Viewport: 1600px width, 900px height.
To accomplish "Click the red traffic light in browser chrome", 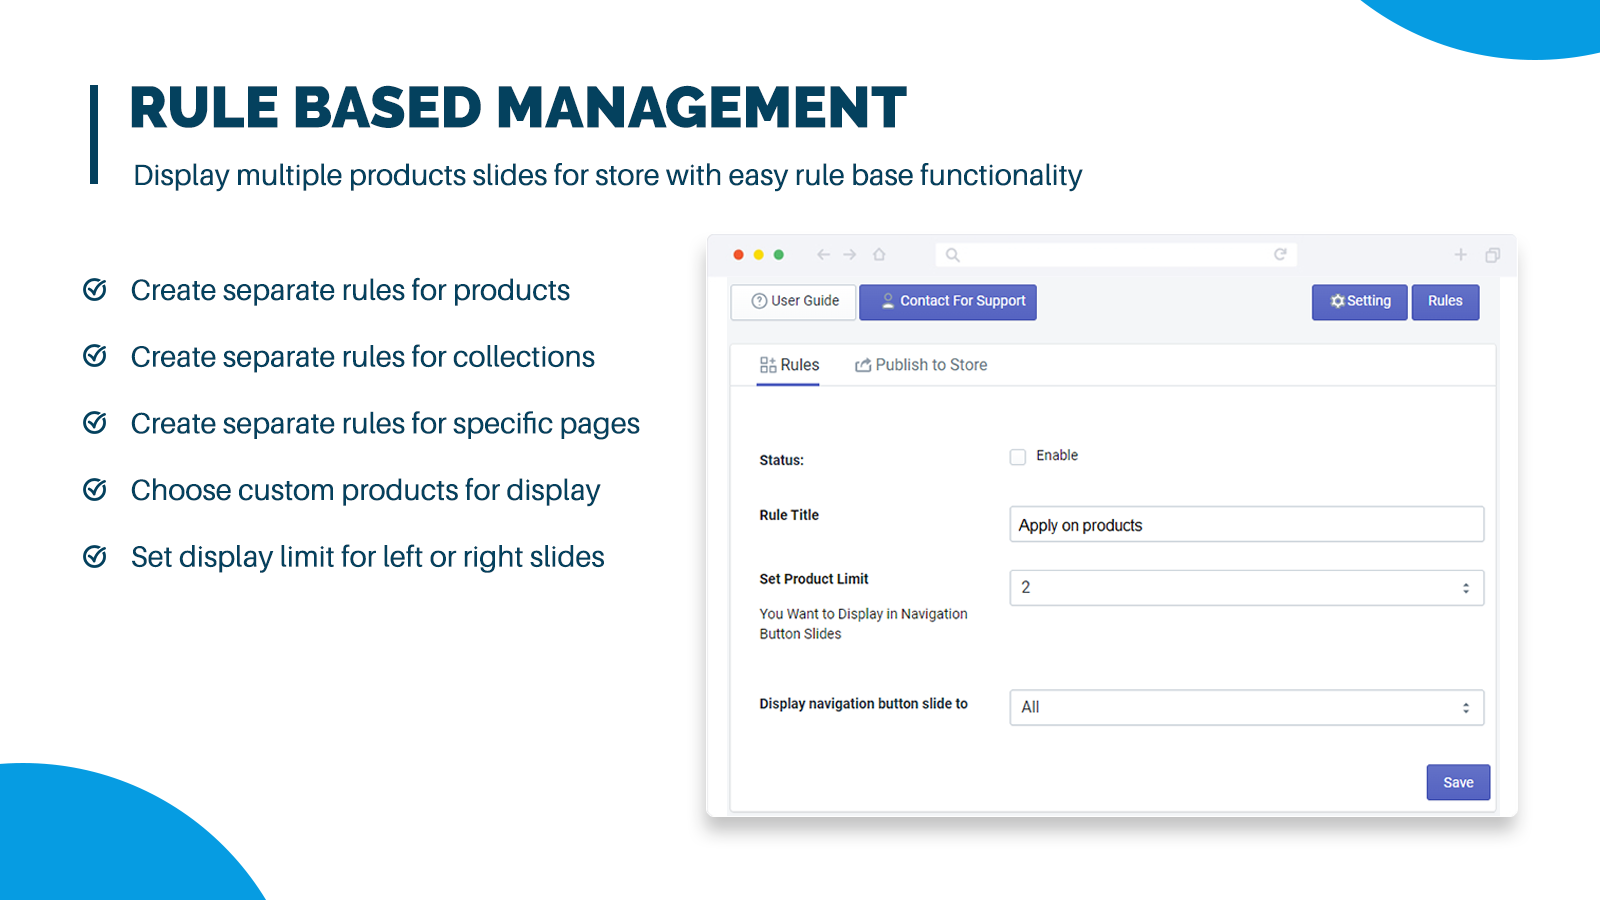I will click(x=737, y=255).
